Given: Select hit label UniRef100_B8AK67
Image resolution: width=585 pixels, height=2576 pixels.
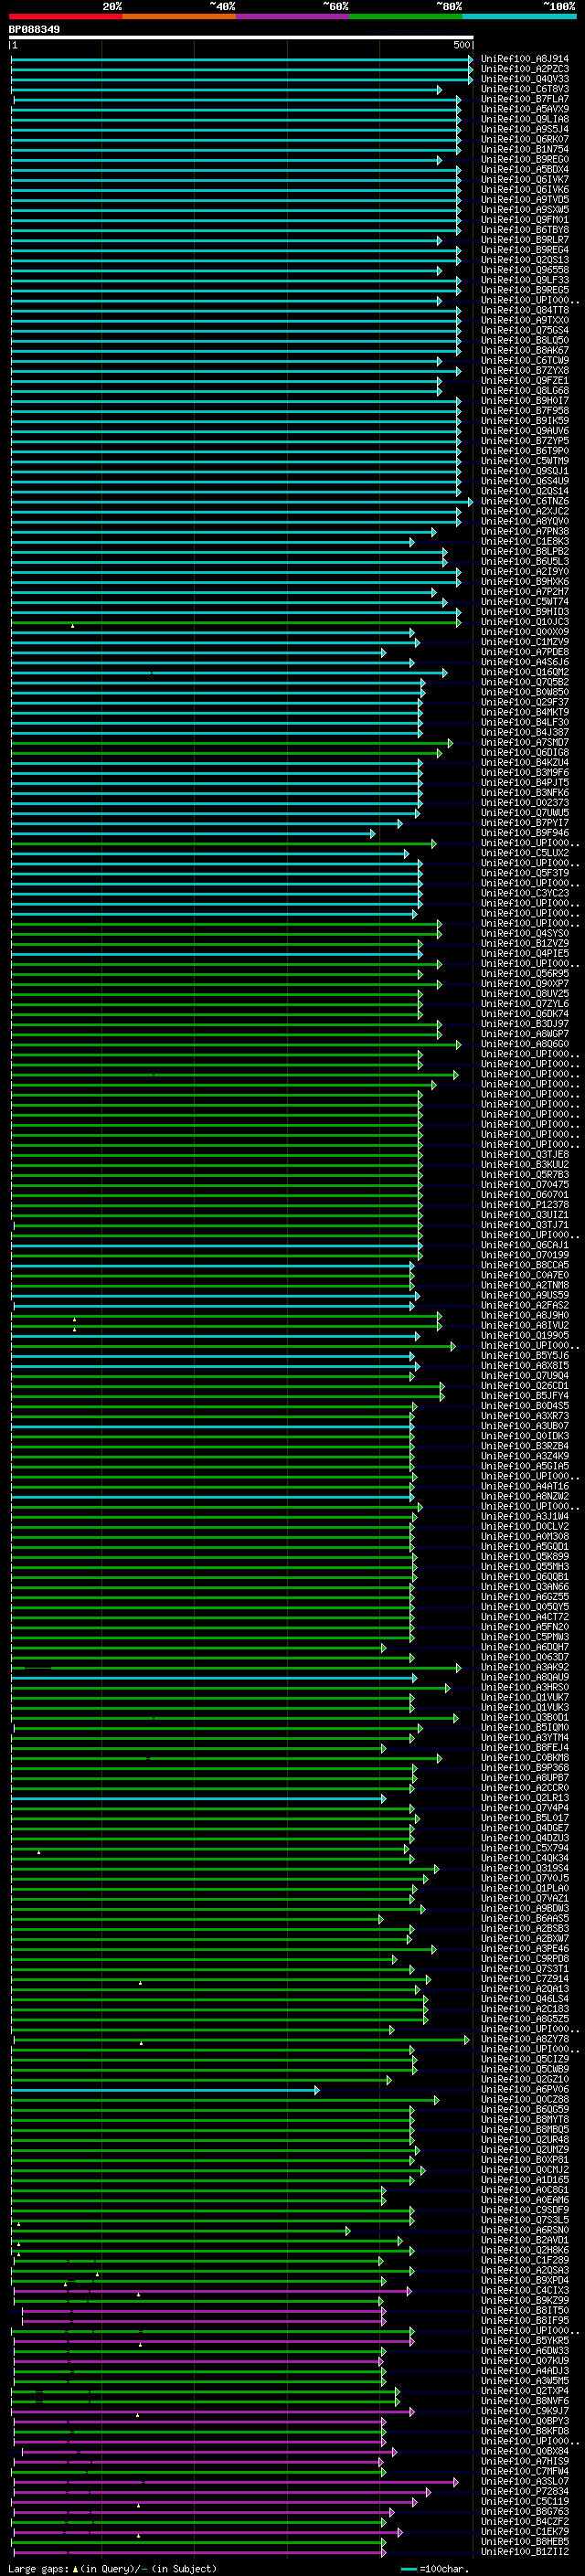Looking at the screenshot, I should click(525, 351).
